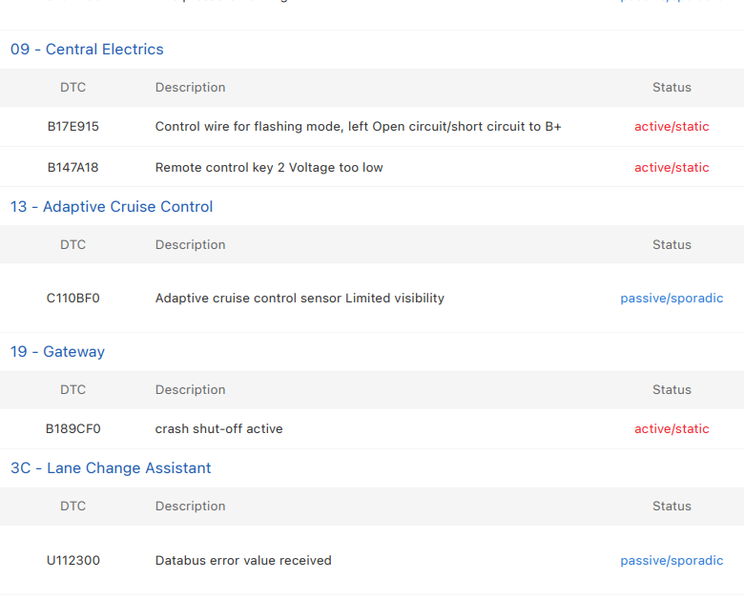The height and width of the screenshot is (600, 744).
Task: Click DTC code C110BF0
Action: pos(73,298)
